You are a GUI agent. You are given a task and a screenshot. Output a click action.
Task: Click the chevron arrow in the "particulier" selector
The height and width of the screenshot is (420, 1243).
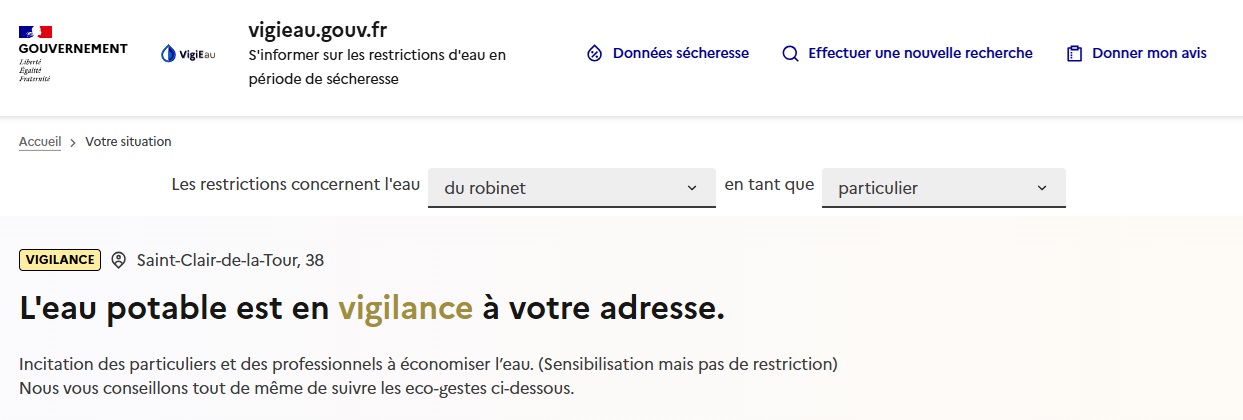1042,188
